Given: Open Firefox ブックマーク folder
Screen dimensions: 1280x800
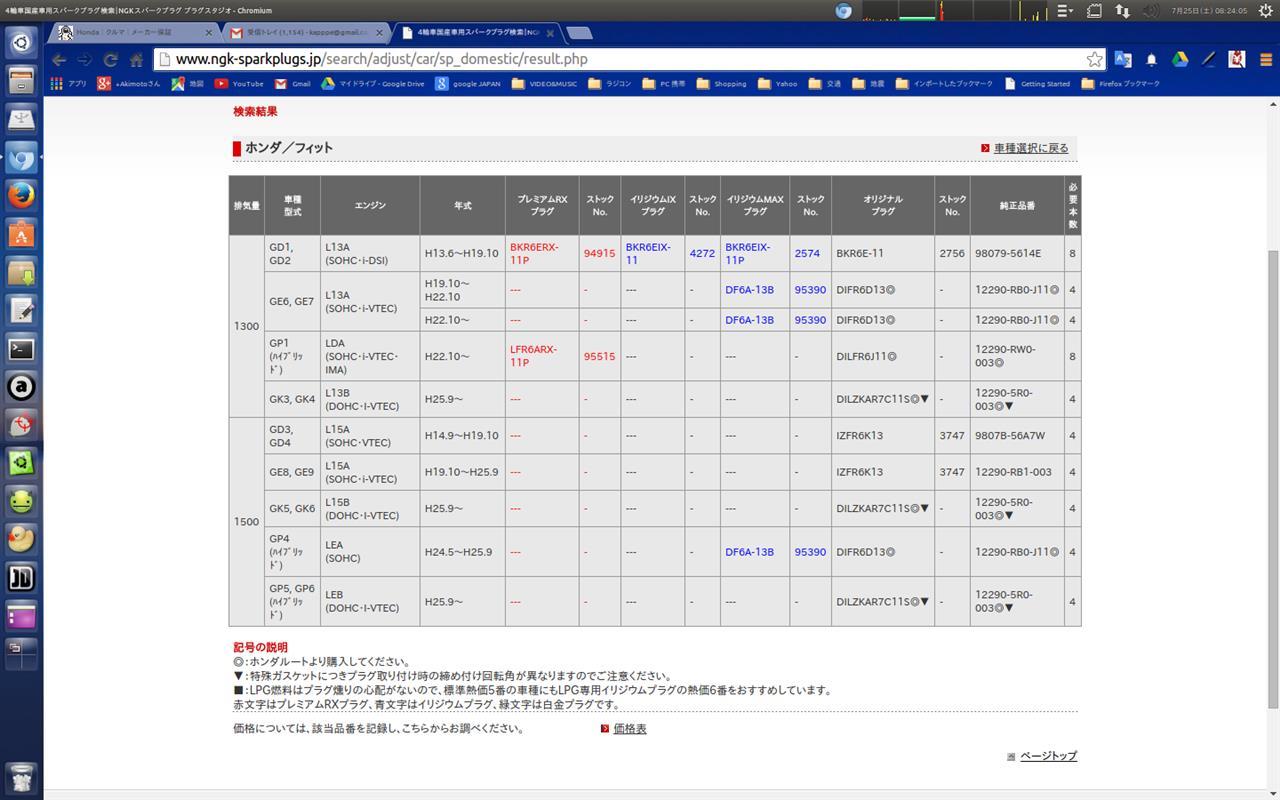Looking at the screenshot, I should (x=1121, y=84).
